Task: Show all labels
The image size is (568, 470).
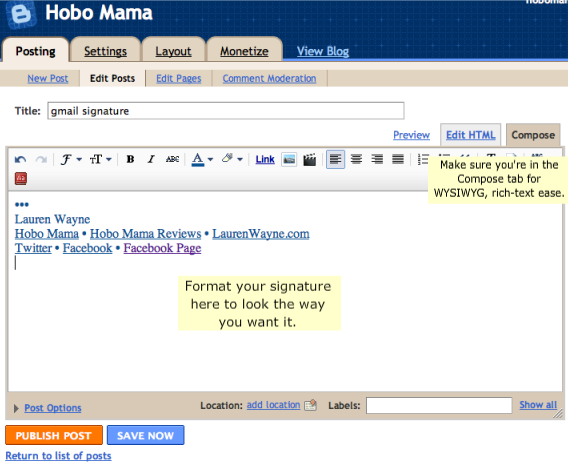Action: point(538,405)
